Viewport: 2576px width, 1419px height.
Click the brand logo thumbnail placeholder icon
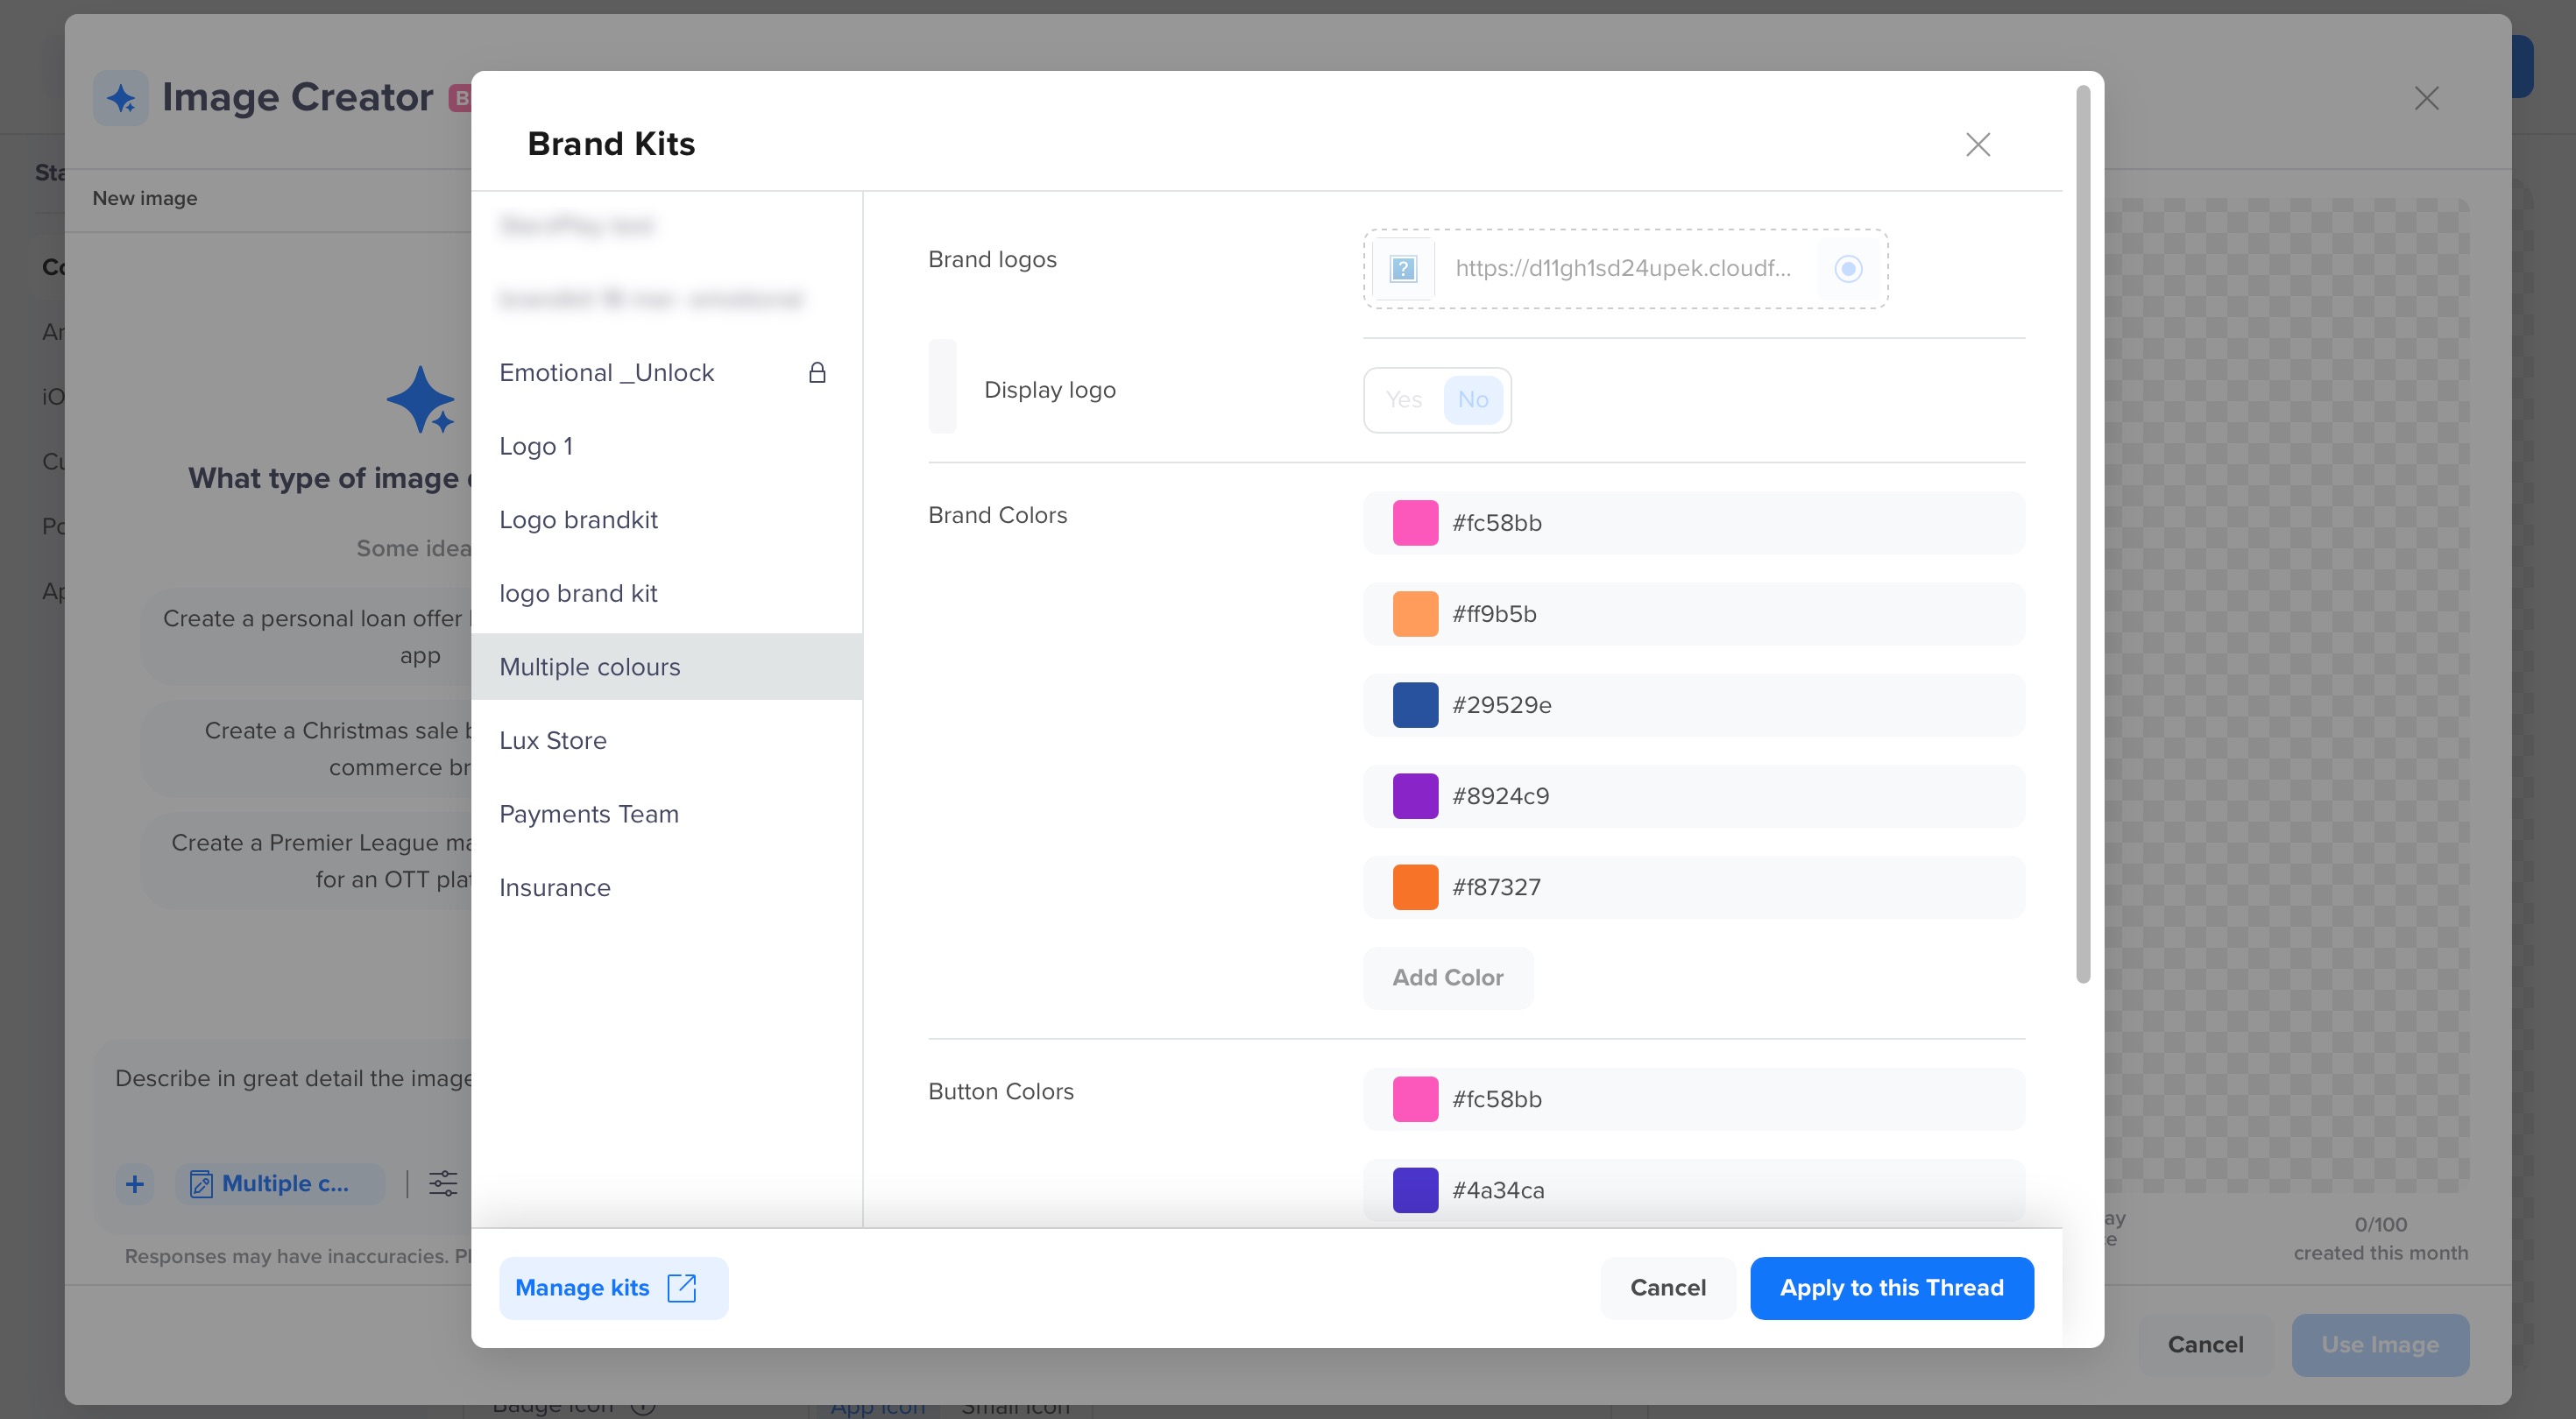pyautogui.click(x=1403, y=268)
